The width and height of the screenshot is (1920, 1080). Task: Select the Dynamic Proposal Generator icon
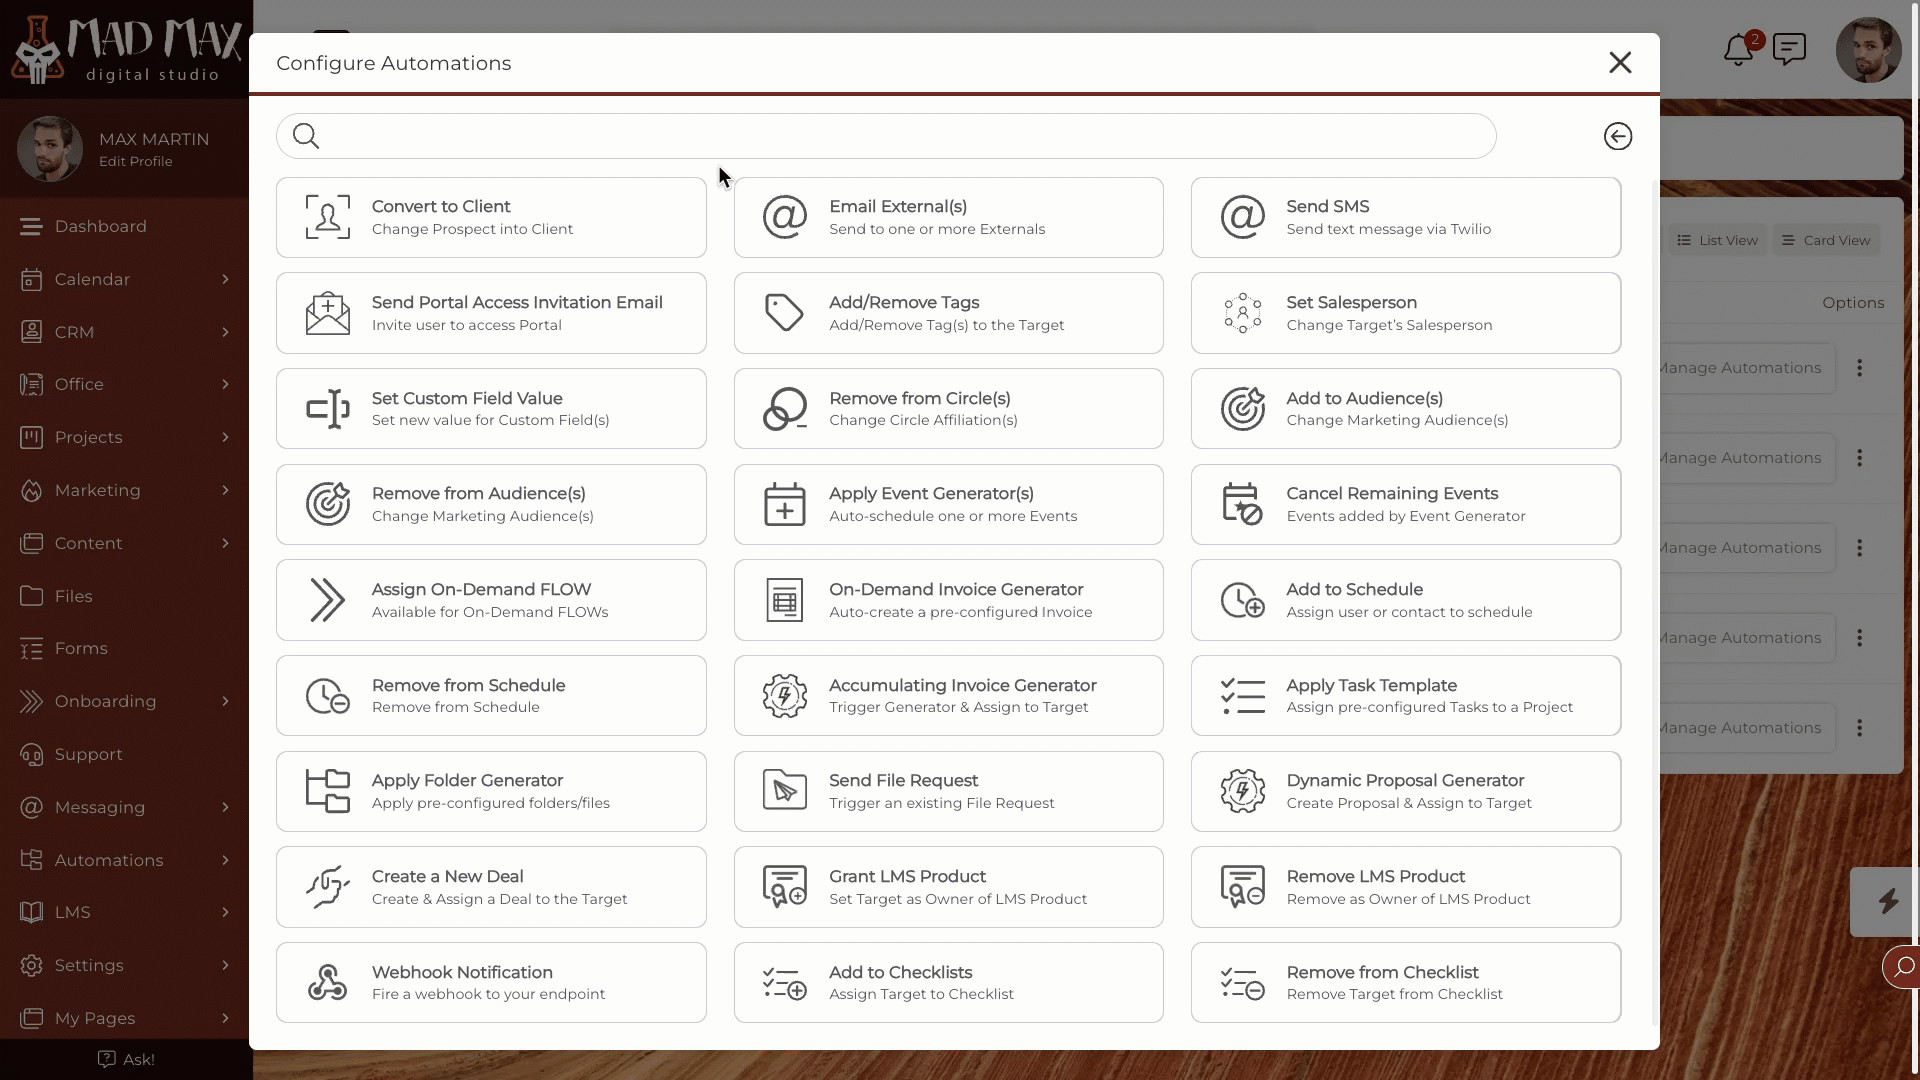pyautogui.click(x=1241, y=791)
